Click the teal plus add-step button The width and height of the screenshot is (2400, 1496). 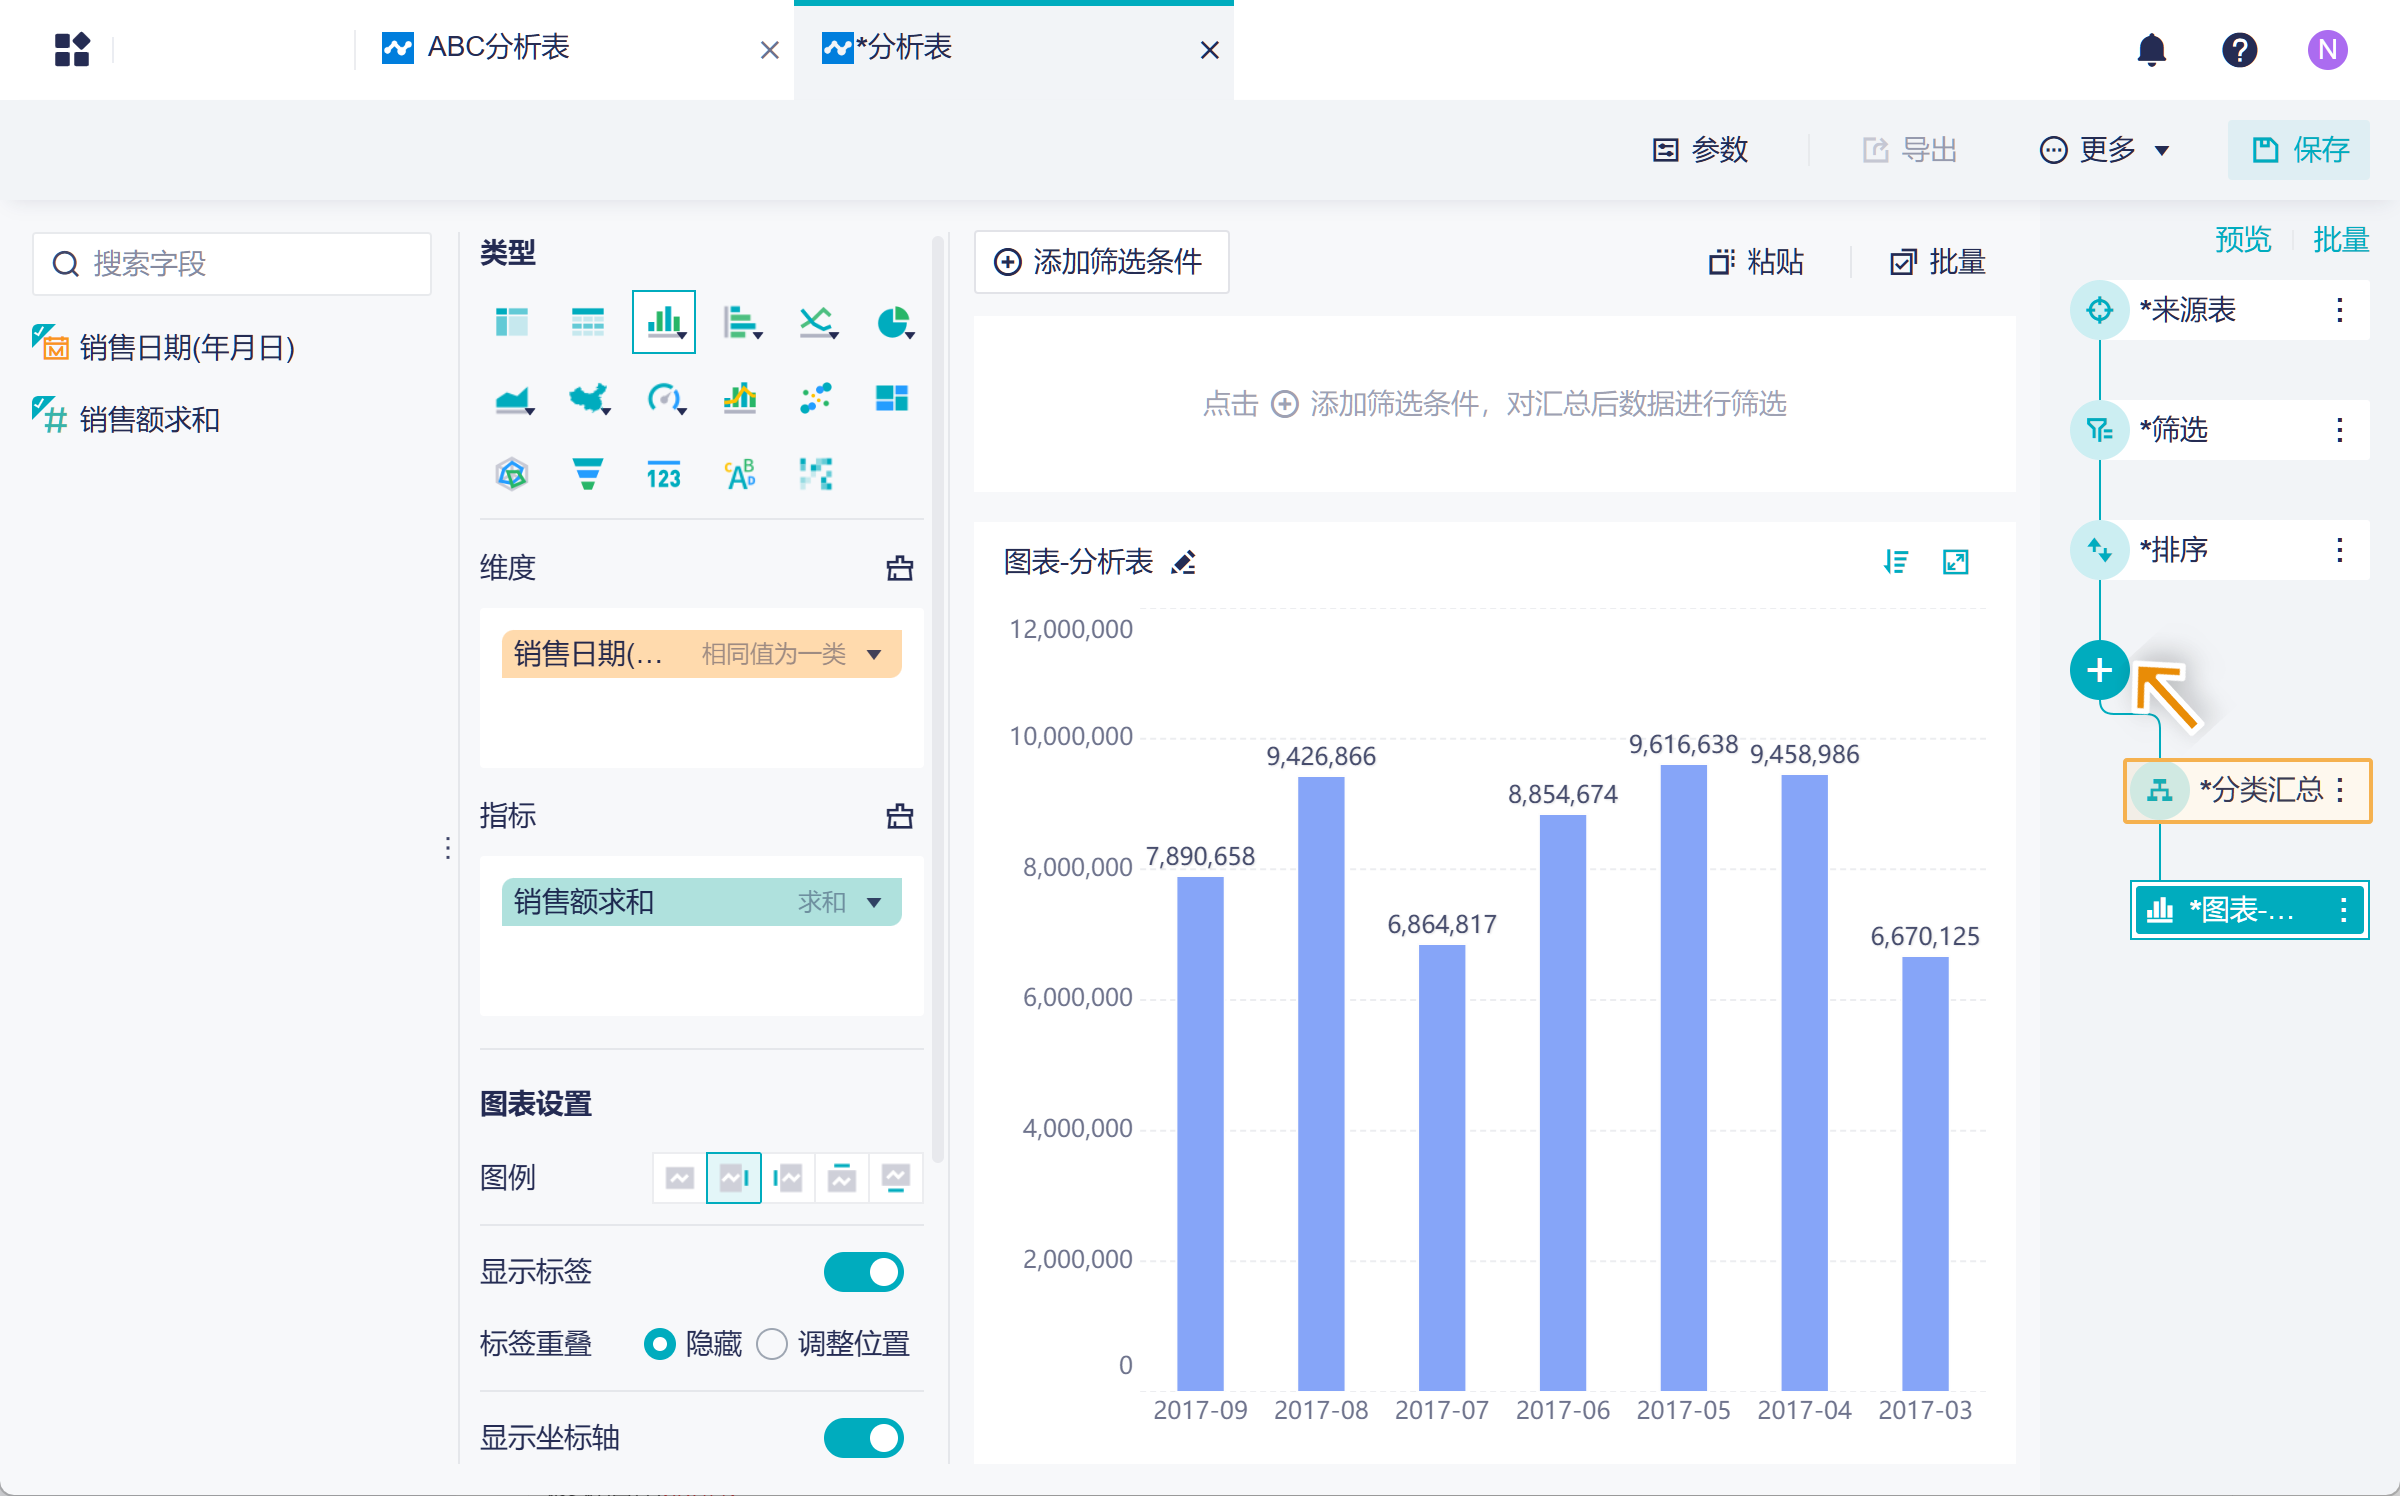coord(2099,670)
